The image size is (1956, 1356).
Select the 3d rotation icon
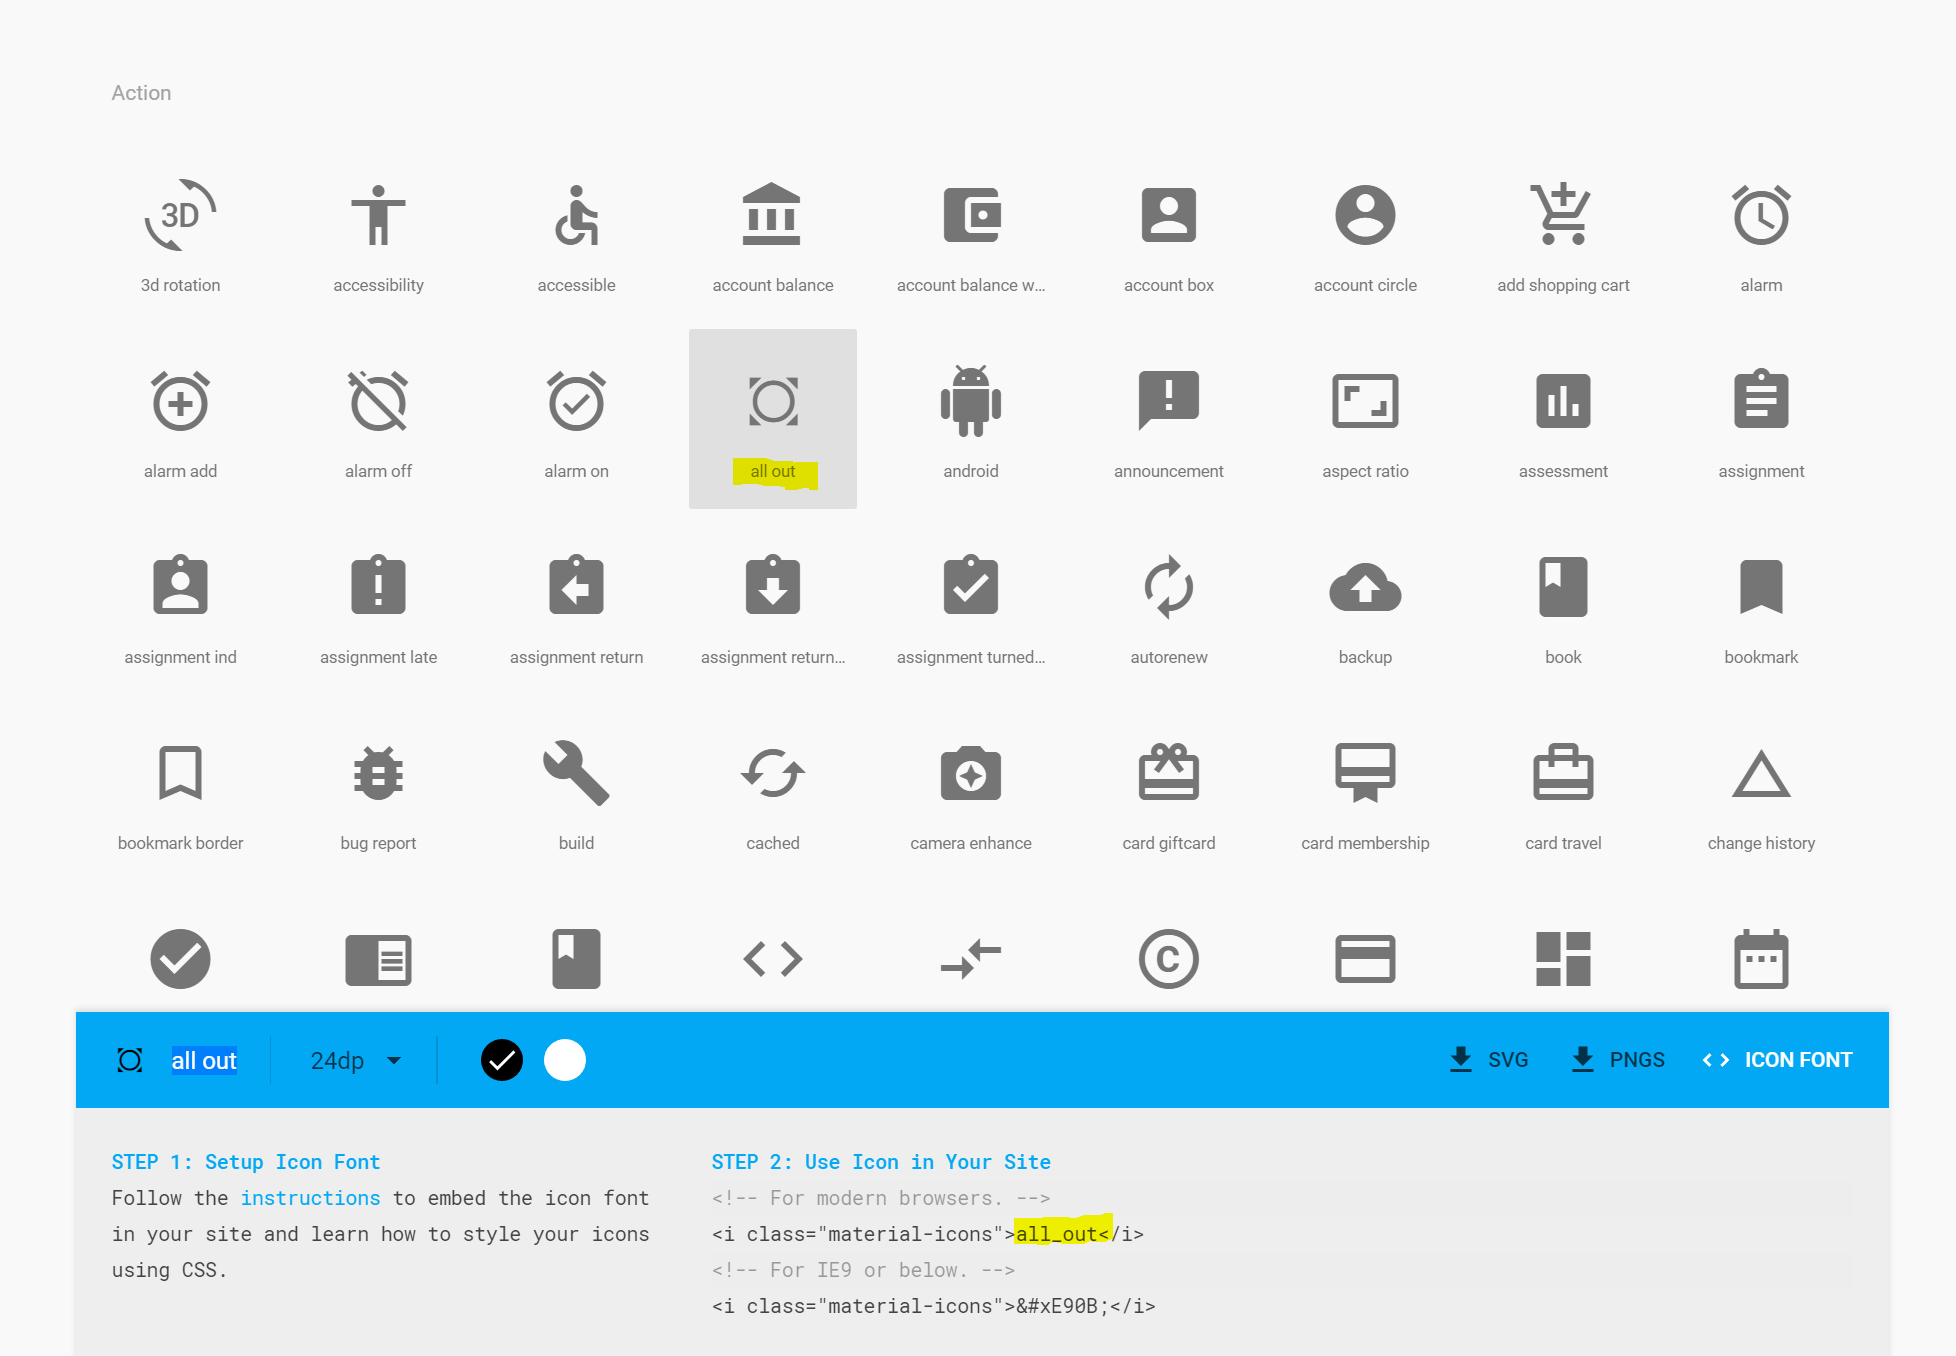click(180, 214)
